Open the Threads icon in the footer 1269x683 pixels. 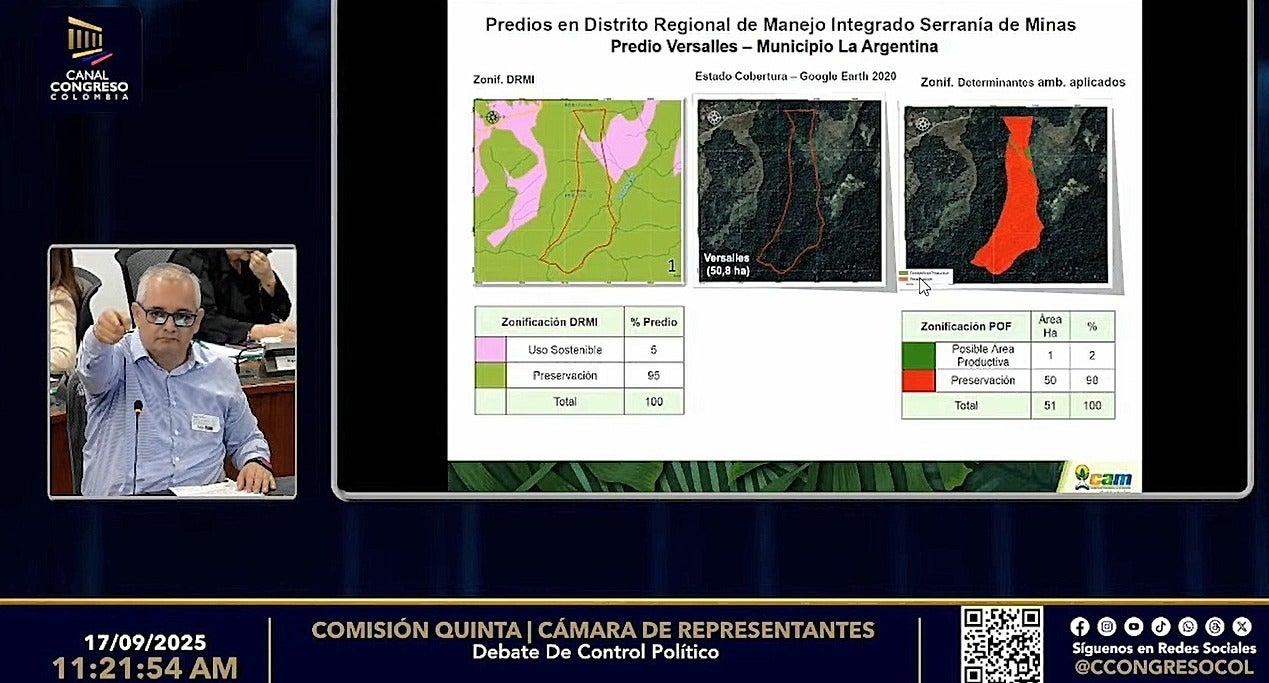point(1214,626)
